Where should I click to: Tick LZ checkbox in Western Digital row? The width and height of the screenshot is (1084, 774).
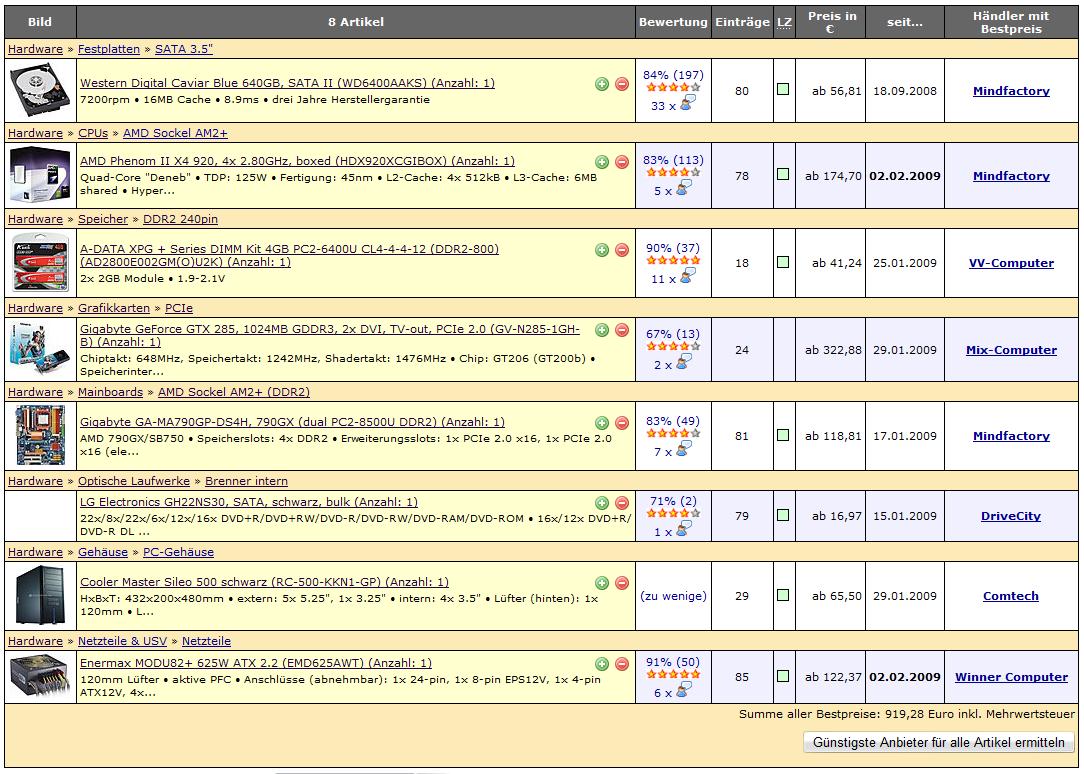(783, 89)
